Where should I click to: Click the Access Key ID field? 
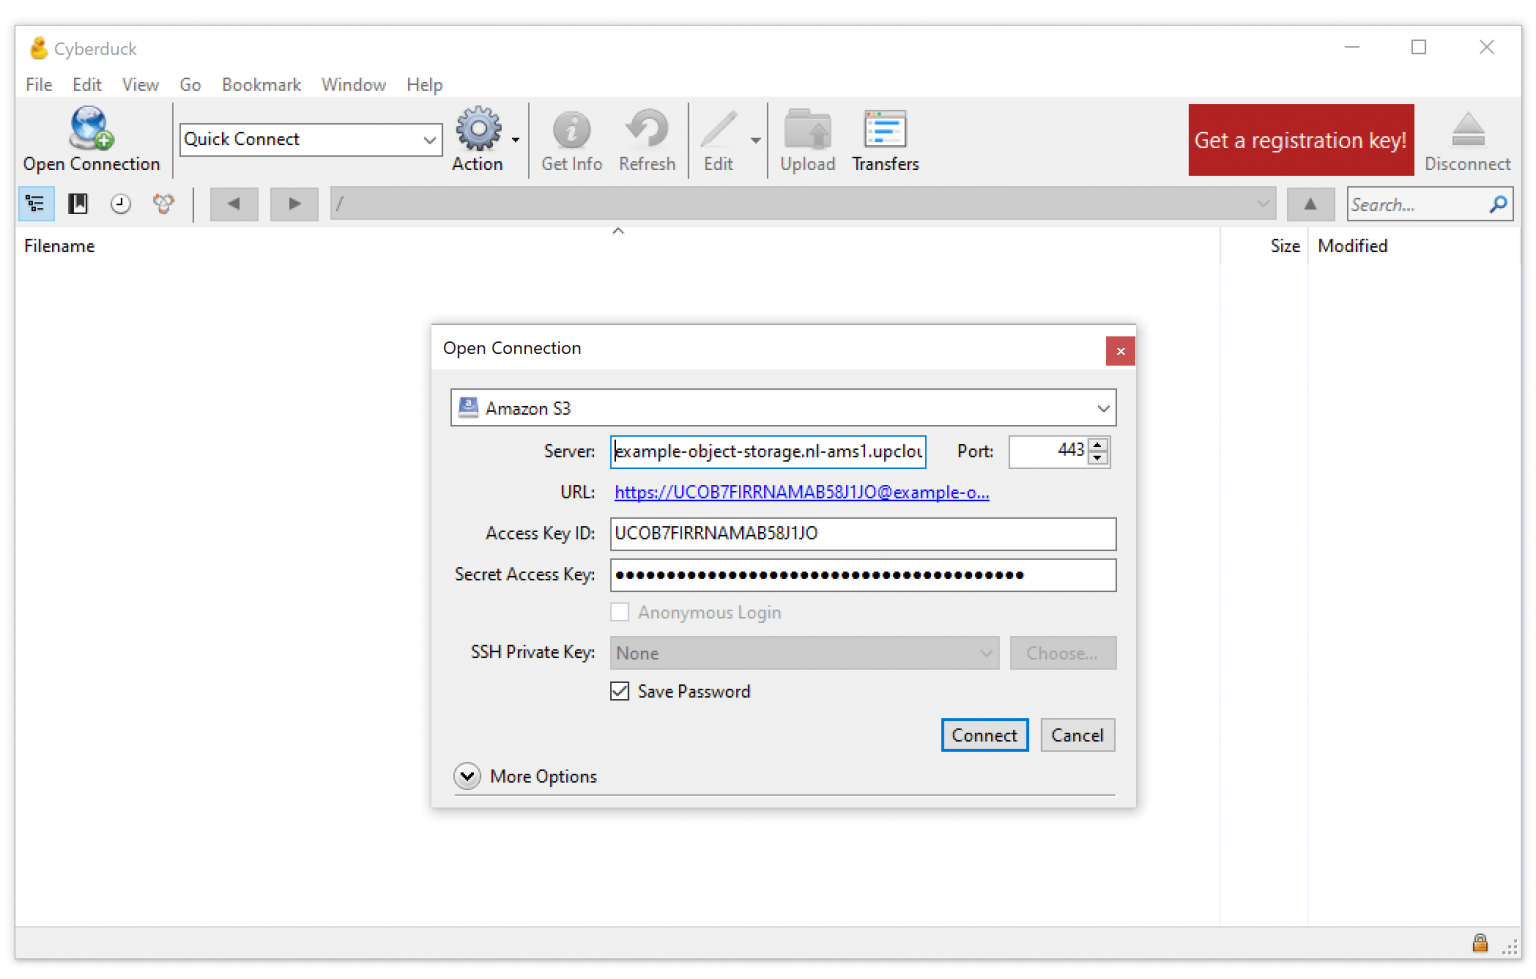click(863, 533)
